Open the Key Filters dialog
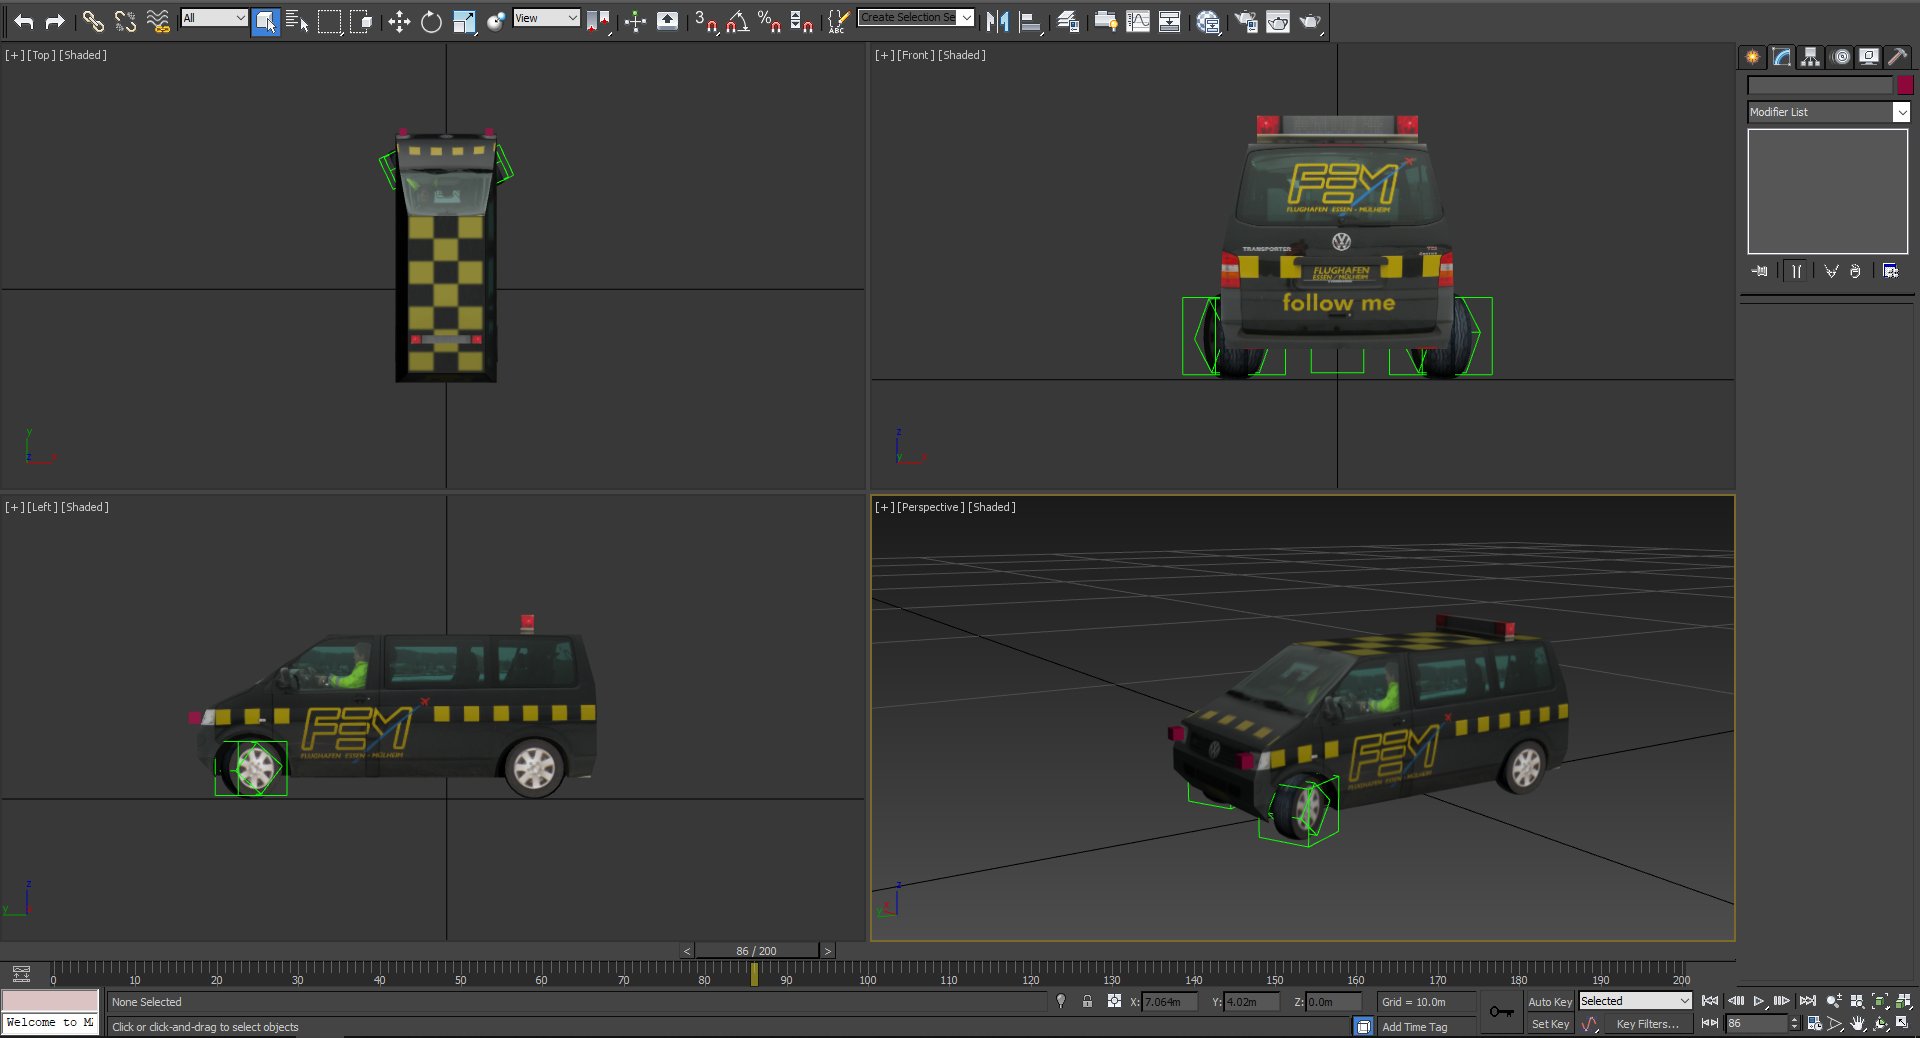This screenshot has width=1920, height=1038. [1647, 1024]
